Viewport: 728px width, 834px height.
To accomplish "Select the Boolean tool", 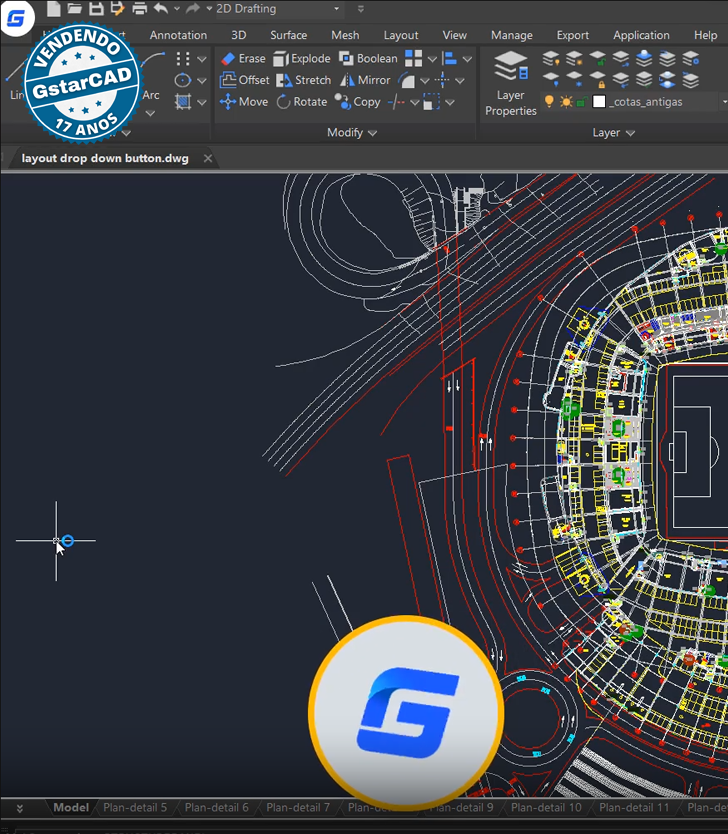I will pyautogui.click(x=368, y=59).
